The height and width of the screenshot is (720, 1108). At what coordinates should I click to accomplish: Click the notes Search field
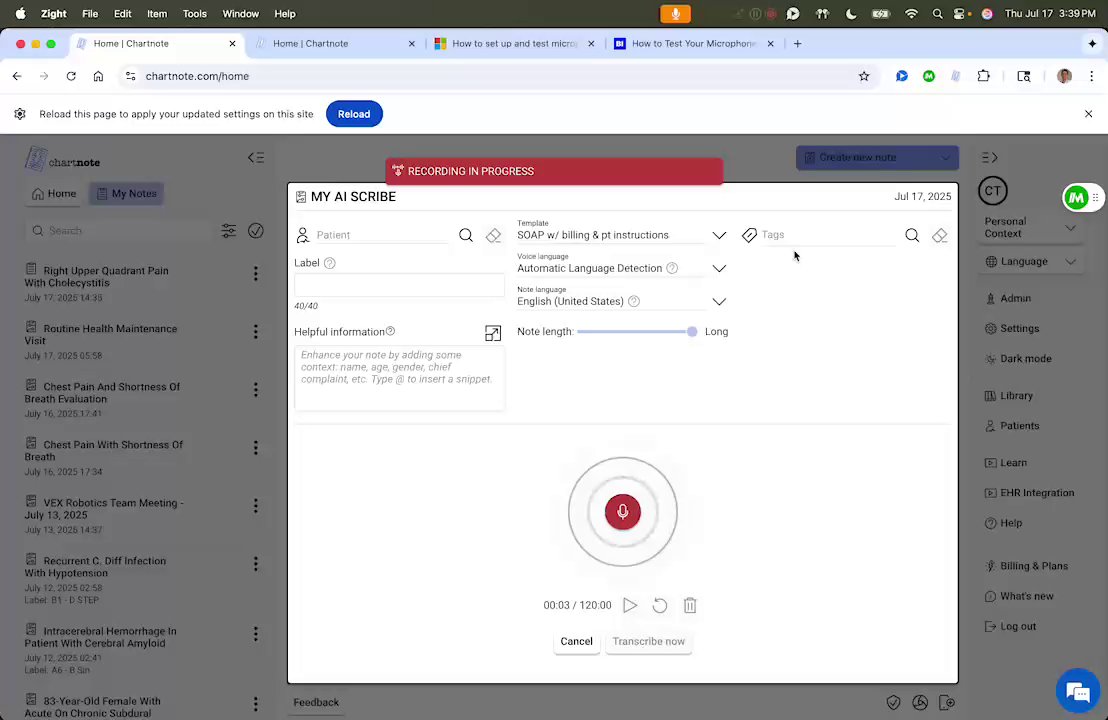[x=120, y=230]
